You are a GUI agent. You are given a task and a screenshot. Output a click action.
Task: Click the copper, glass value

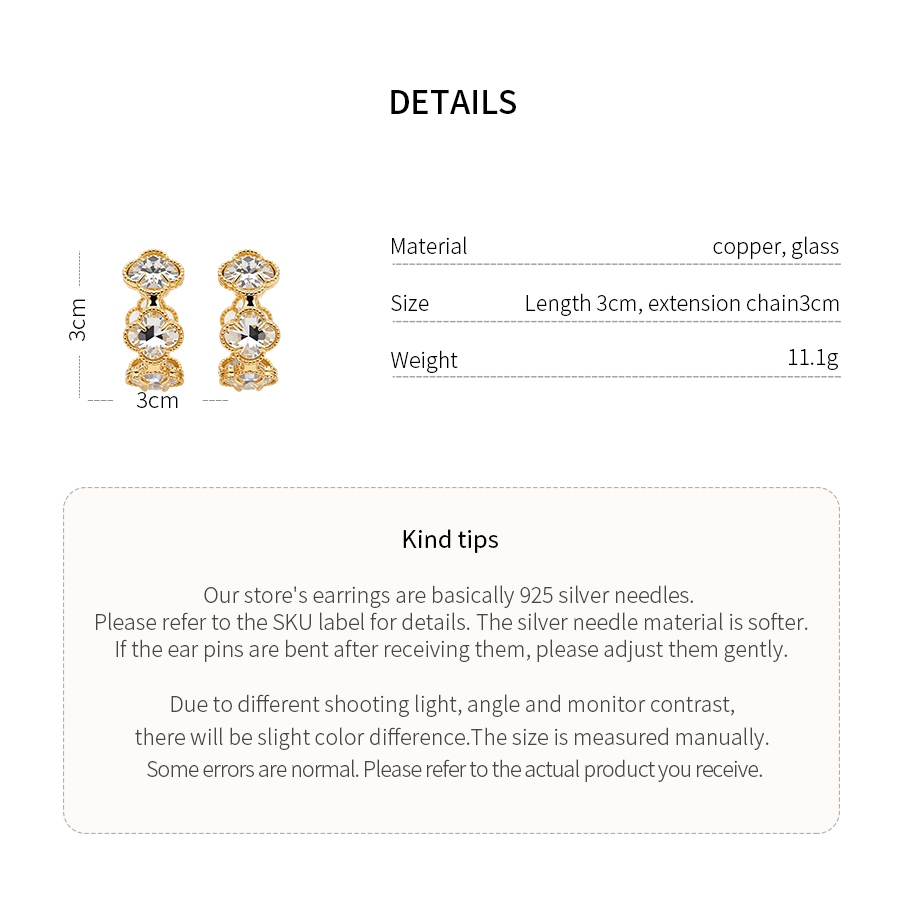point(775,246)
